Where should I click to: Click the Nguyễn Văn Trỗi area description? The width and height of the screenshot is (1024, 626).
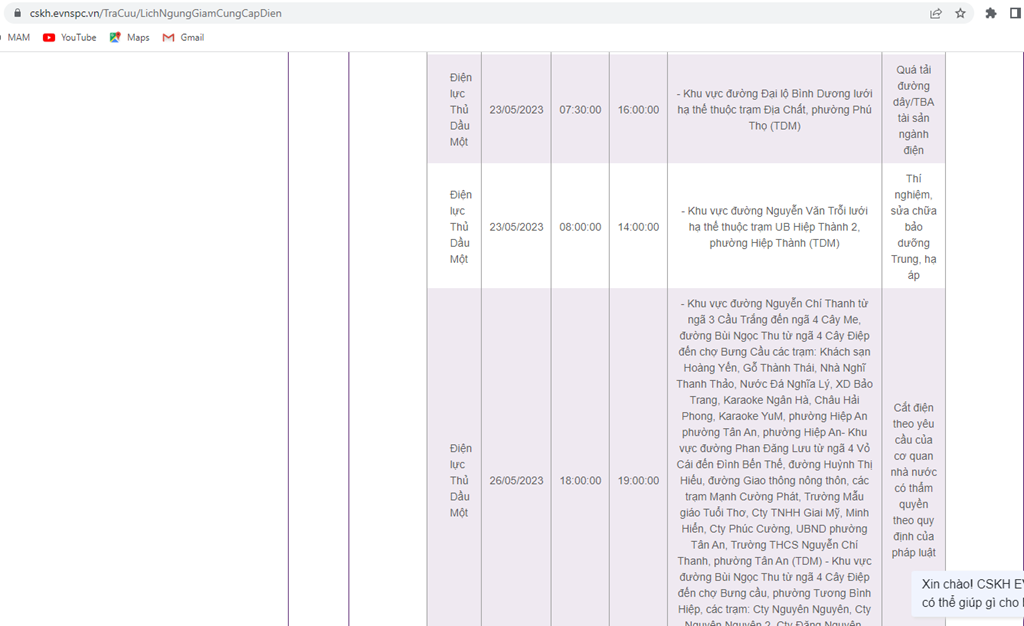coord(775,227)
